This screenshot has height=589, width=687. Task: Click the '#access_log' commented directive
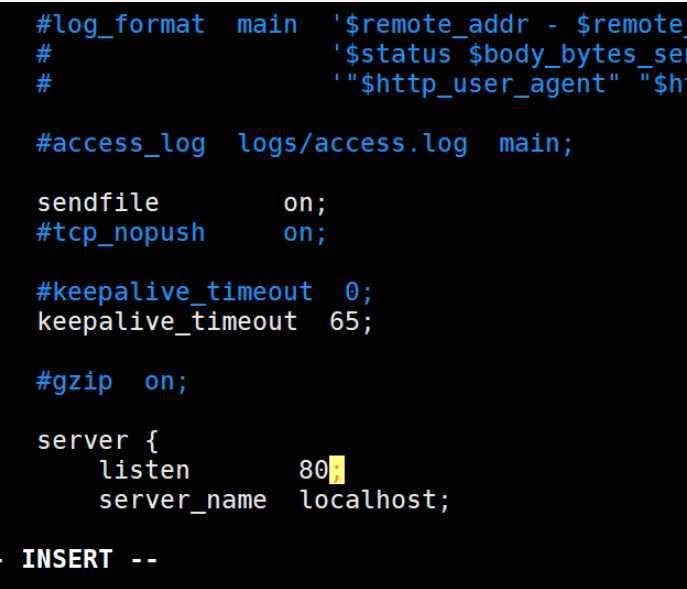(x=121, y=143)
